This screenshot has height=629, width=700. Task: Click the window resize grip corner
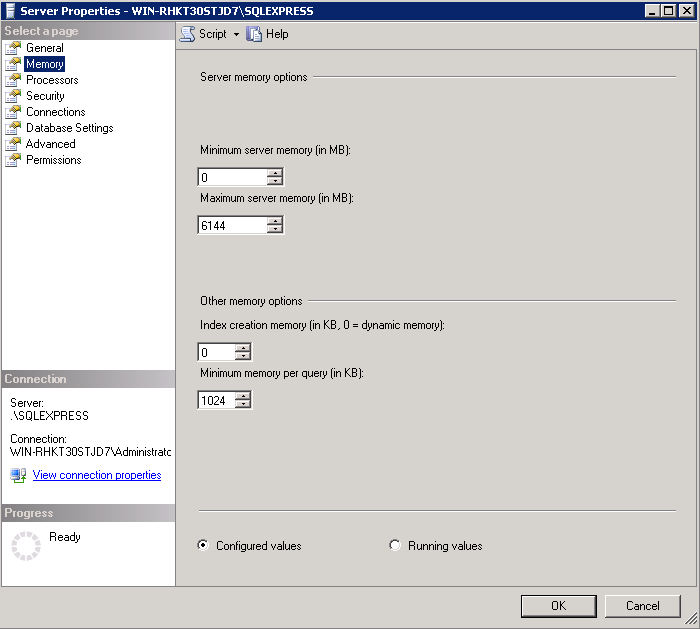(691, 619)
